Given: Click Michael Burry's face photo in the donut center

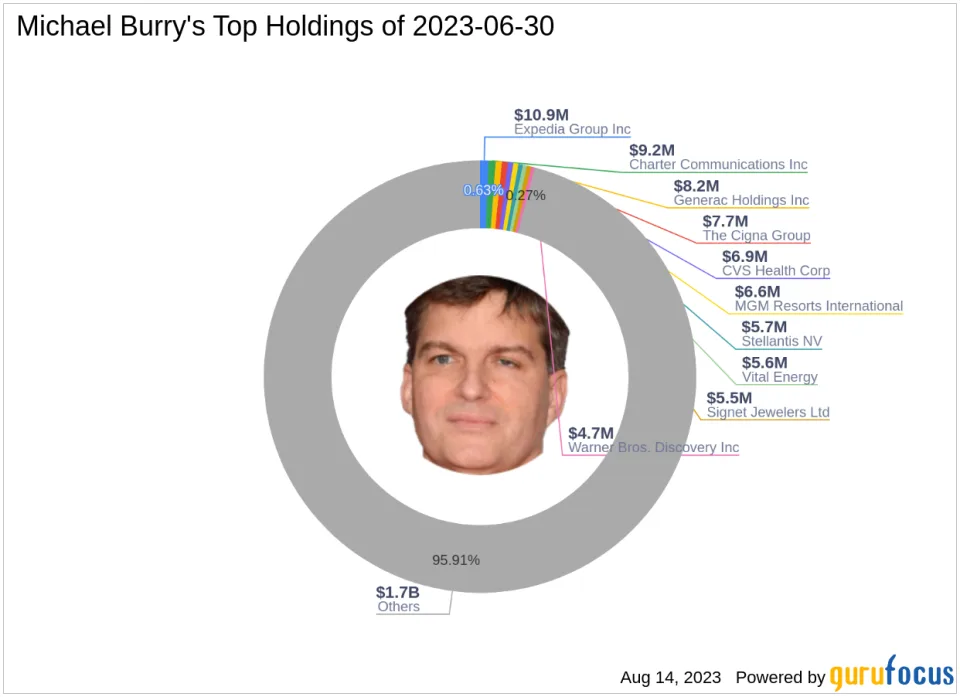Looking at the screenshot, I should [x=485, y=375].
